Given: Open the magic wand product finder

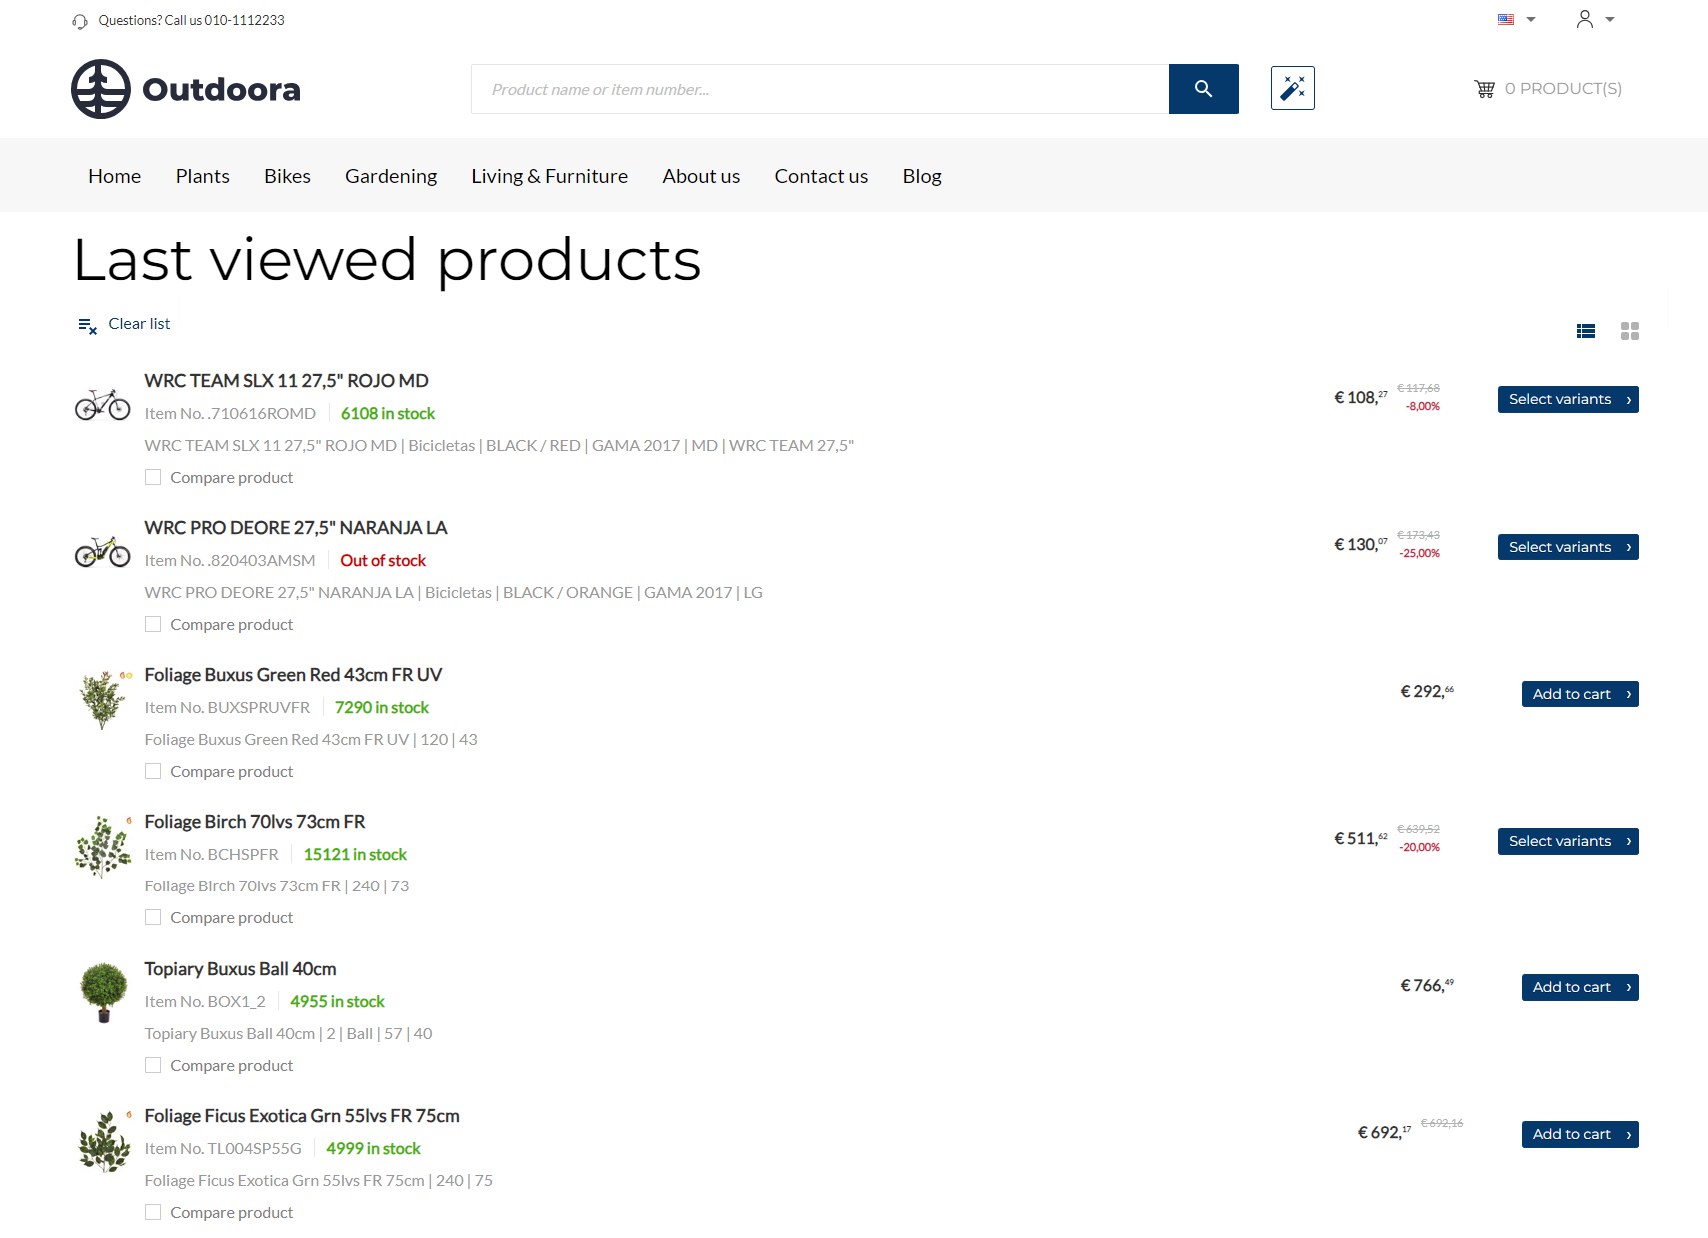Looking at the screenshot, I should tap(1292, 88).
